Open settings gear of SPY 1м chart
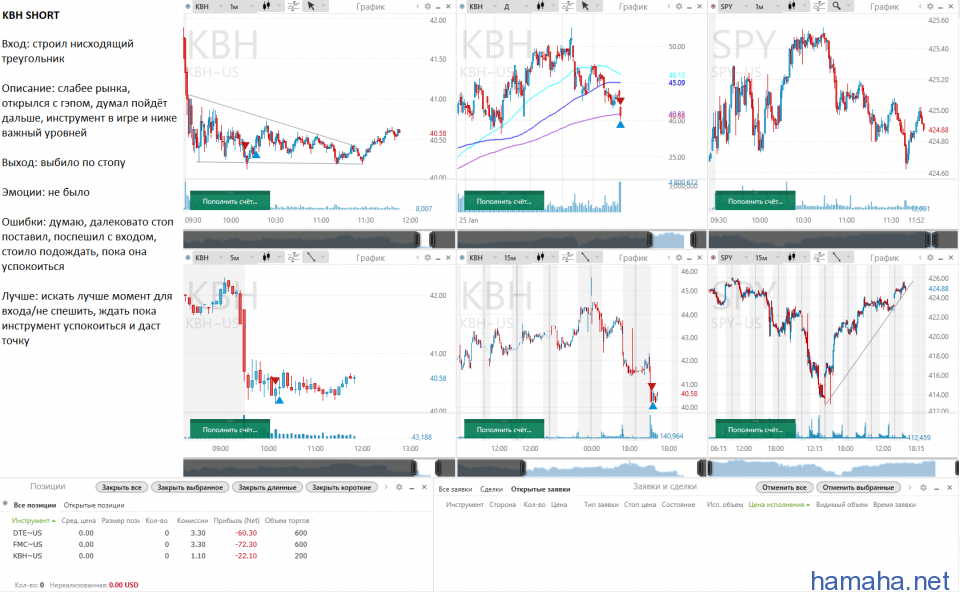The image size is (960, 592). [930, 6]
